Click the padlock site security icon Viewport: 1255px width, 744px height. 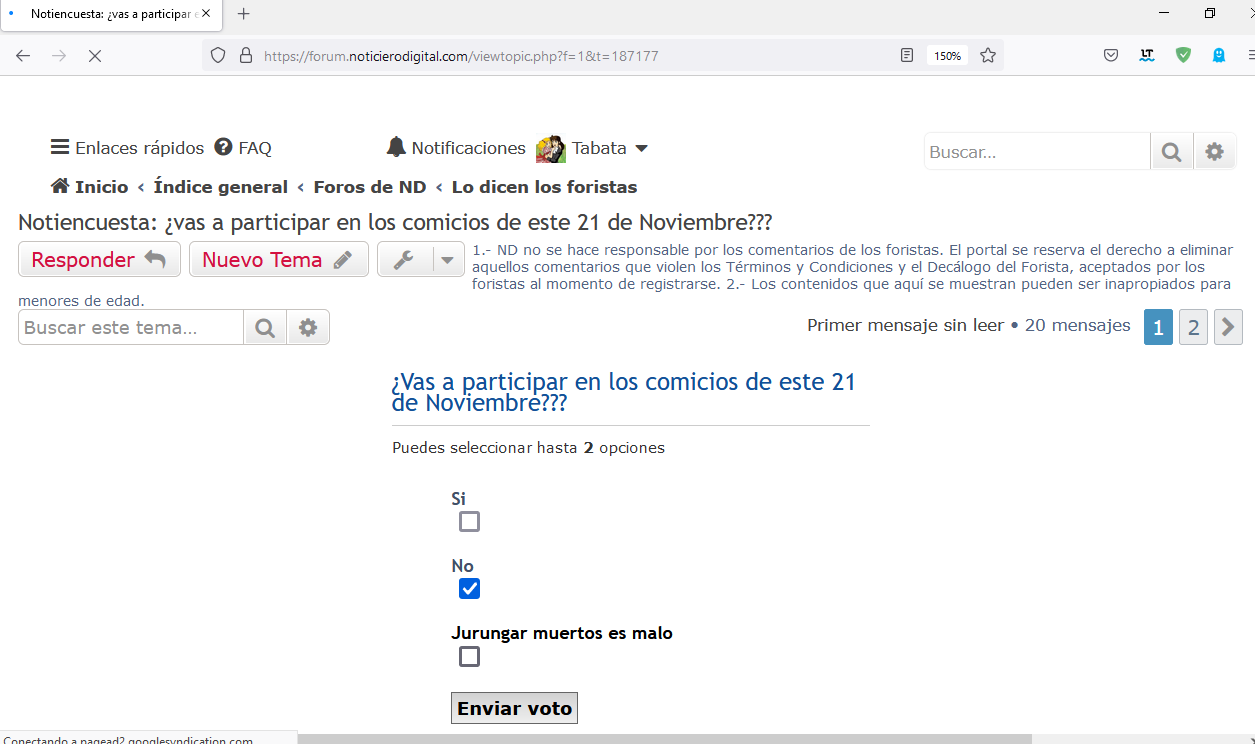246,56
